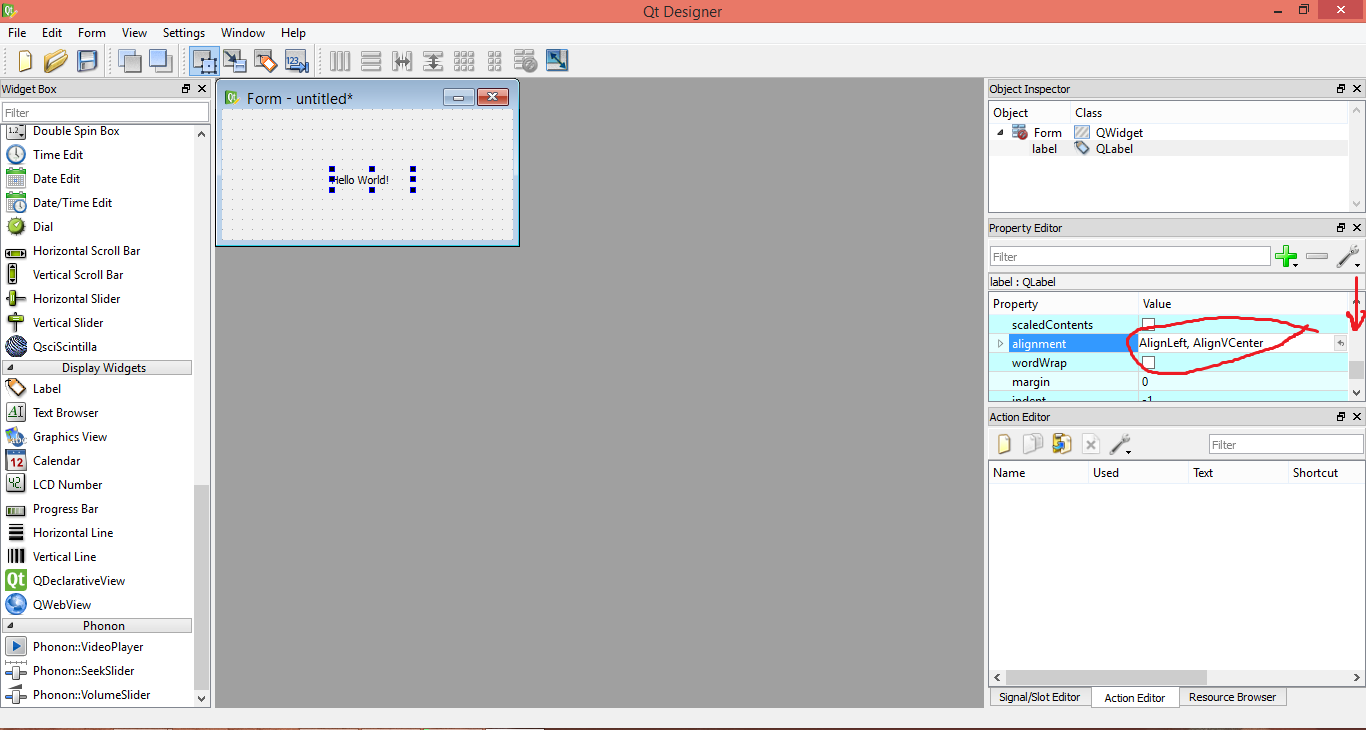
Task: Toggle the scaledContents checkbox
Action: click(x=1148, y=323)
